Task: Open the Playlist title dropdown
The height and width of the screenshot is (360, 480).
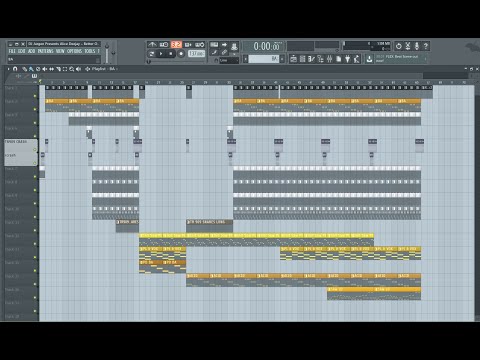Action: click(102, 69)
